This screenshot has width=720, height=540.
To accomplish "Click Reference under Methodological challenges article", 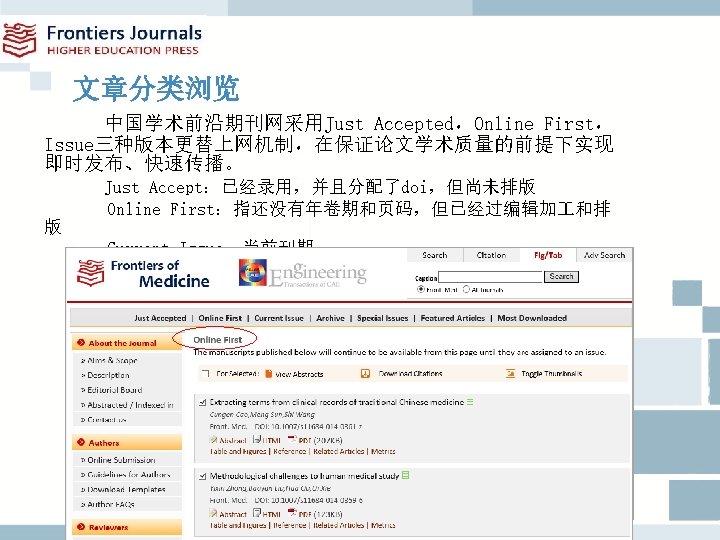I will click(289, 525).
